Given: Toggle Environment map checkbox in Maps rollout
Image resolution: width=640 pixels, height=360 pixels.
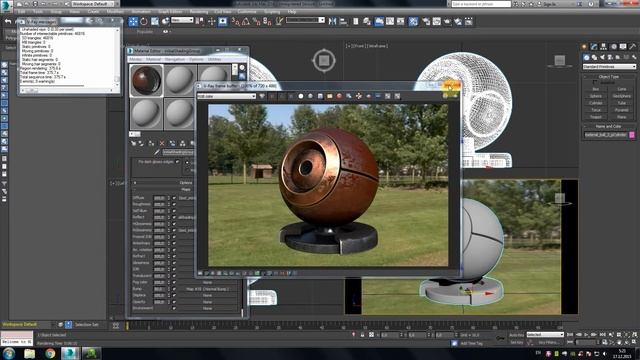Looking at the screenshot, I should [x=174, y=309].
